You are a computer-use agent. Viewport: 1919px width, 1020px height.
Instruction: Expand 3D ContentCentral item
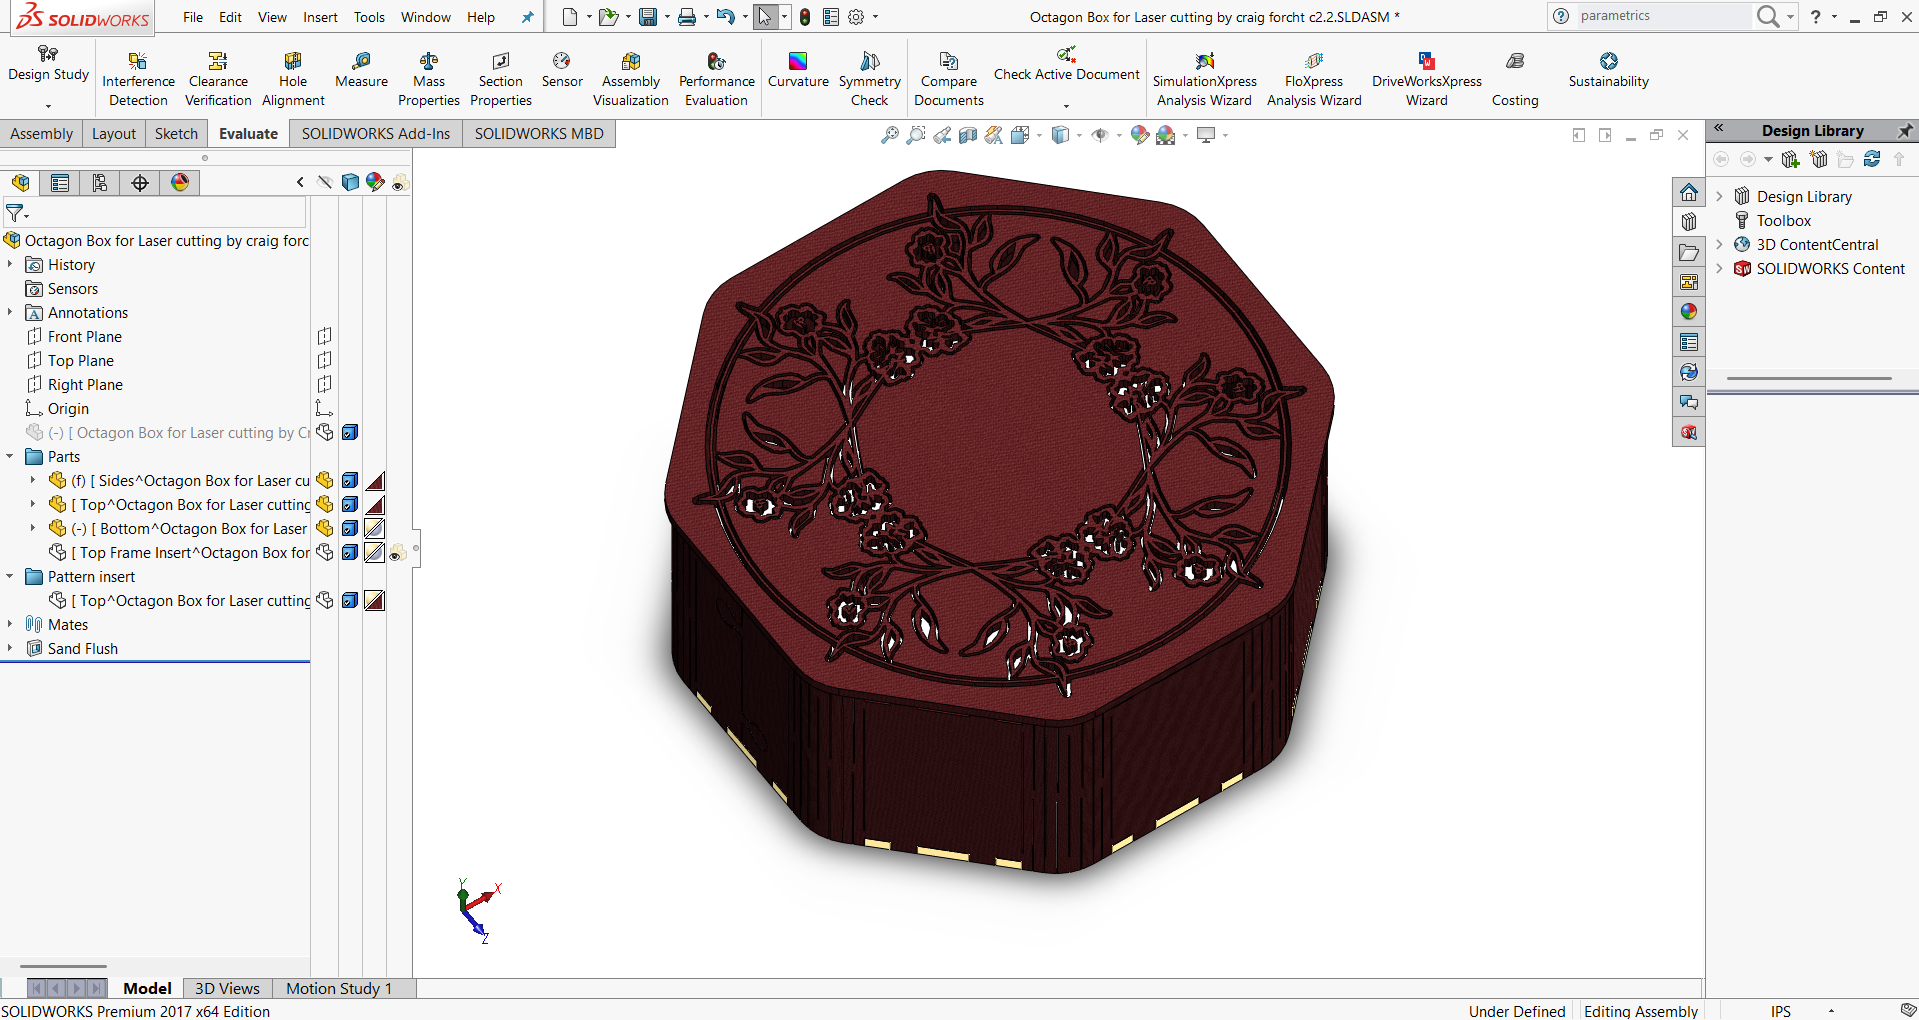coord(1720,244)
